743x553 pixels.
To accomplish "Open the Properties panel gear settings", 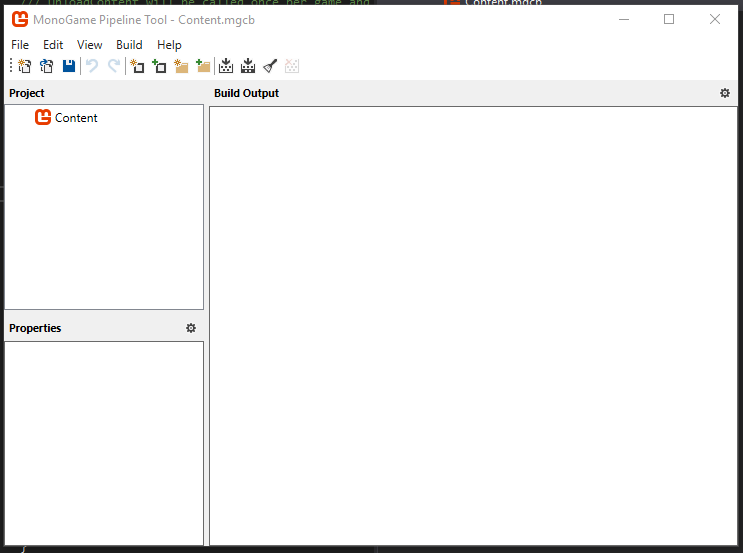I will pyautogui.click(x=191, y=328).
